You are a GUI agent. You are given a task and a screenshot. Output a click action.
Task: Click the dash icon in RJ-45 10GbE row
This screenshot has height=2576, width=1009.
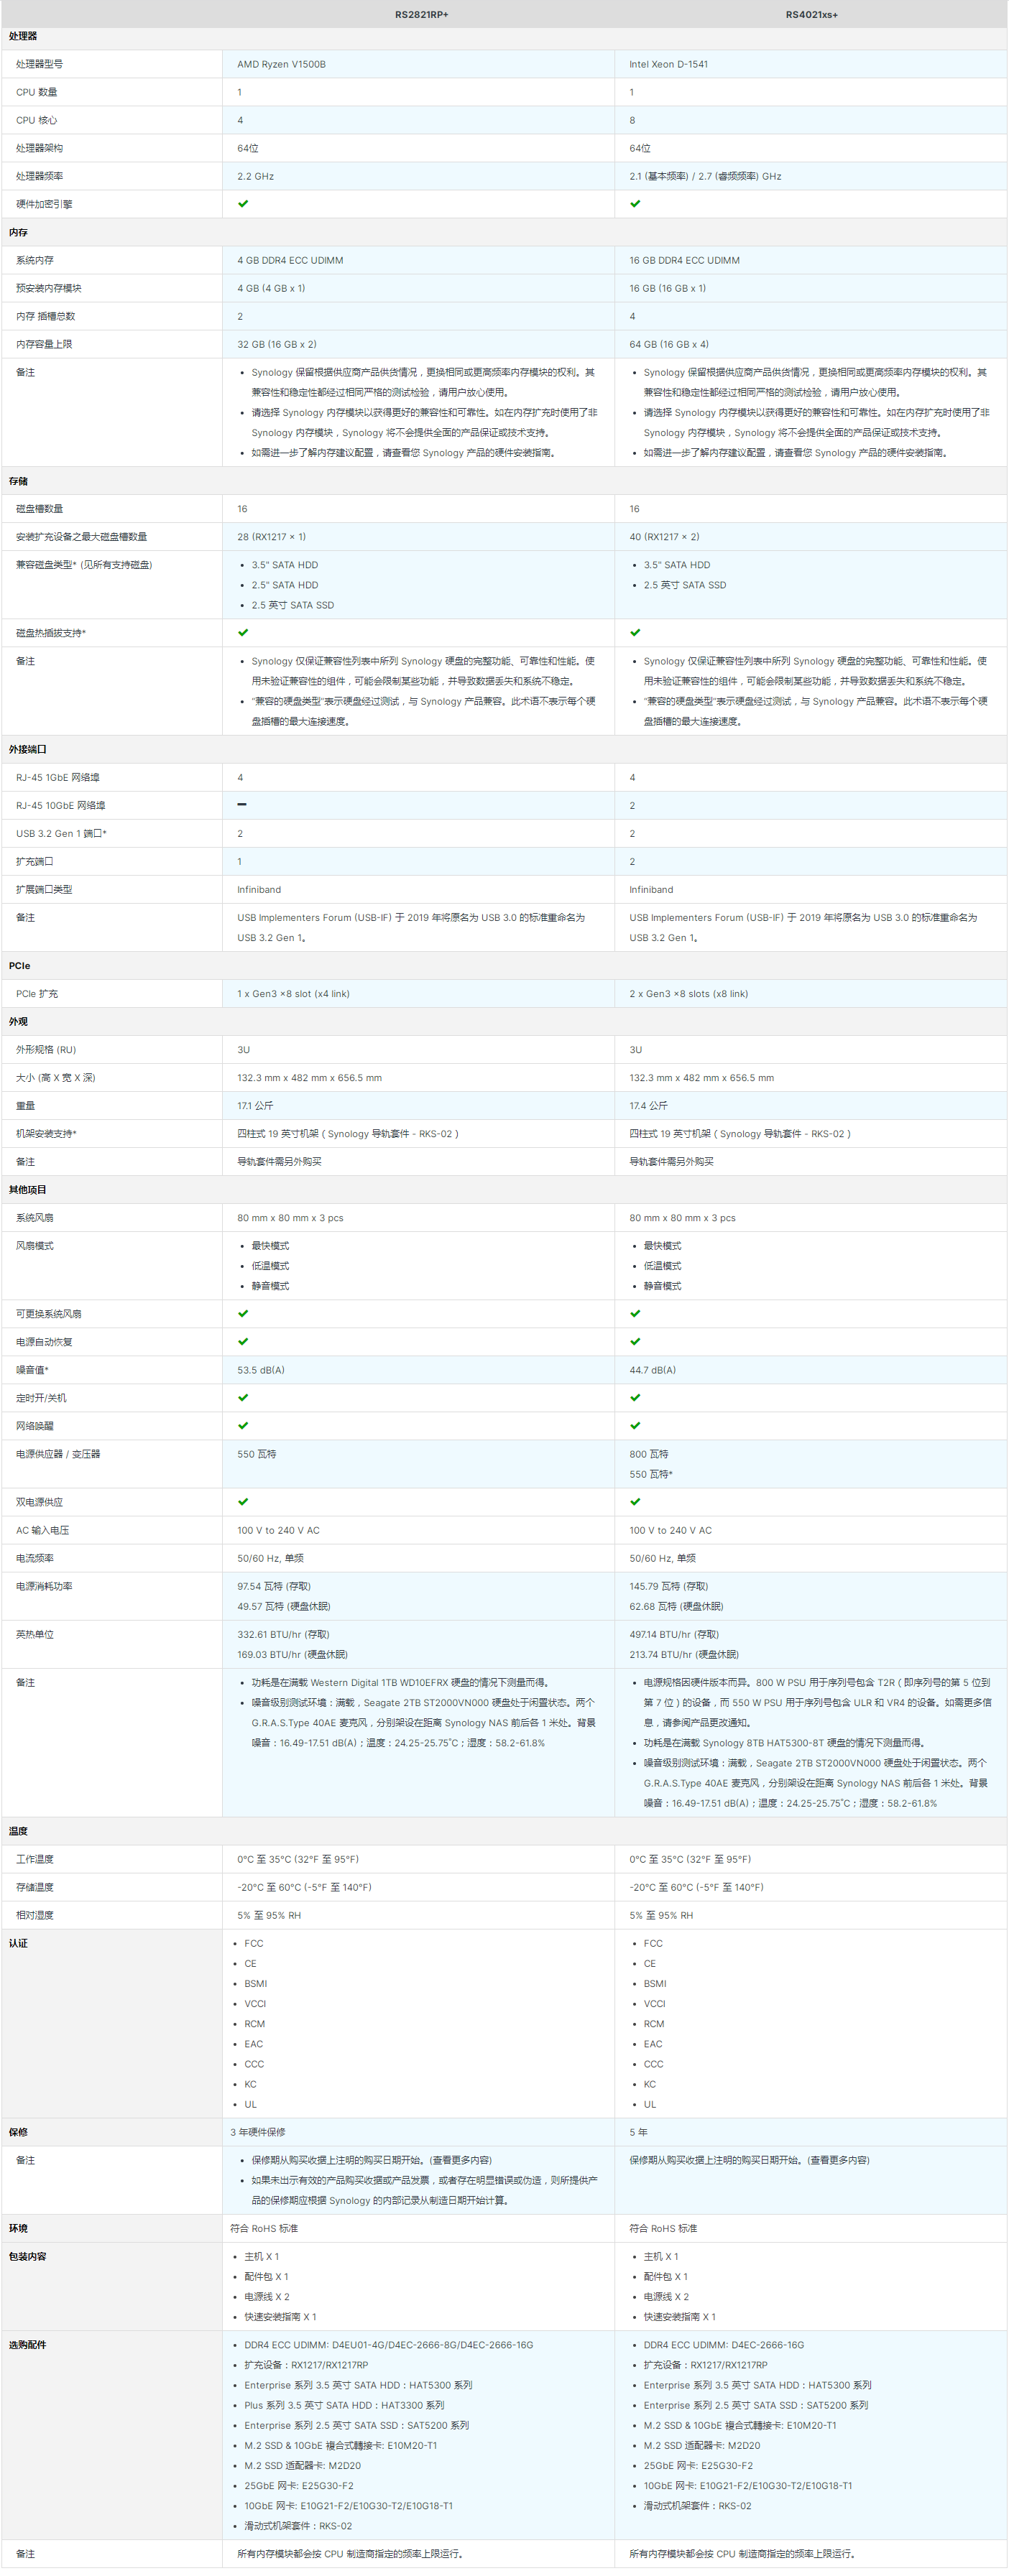point(242,805)
